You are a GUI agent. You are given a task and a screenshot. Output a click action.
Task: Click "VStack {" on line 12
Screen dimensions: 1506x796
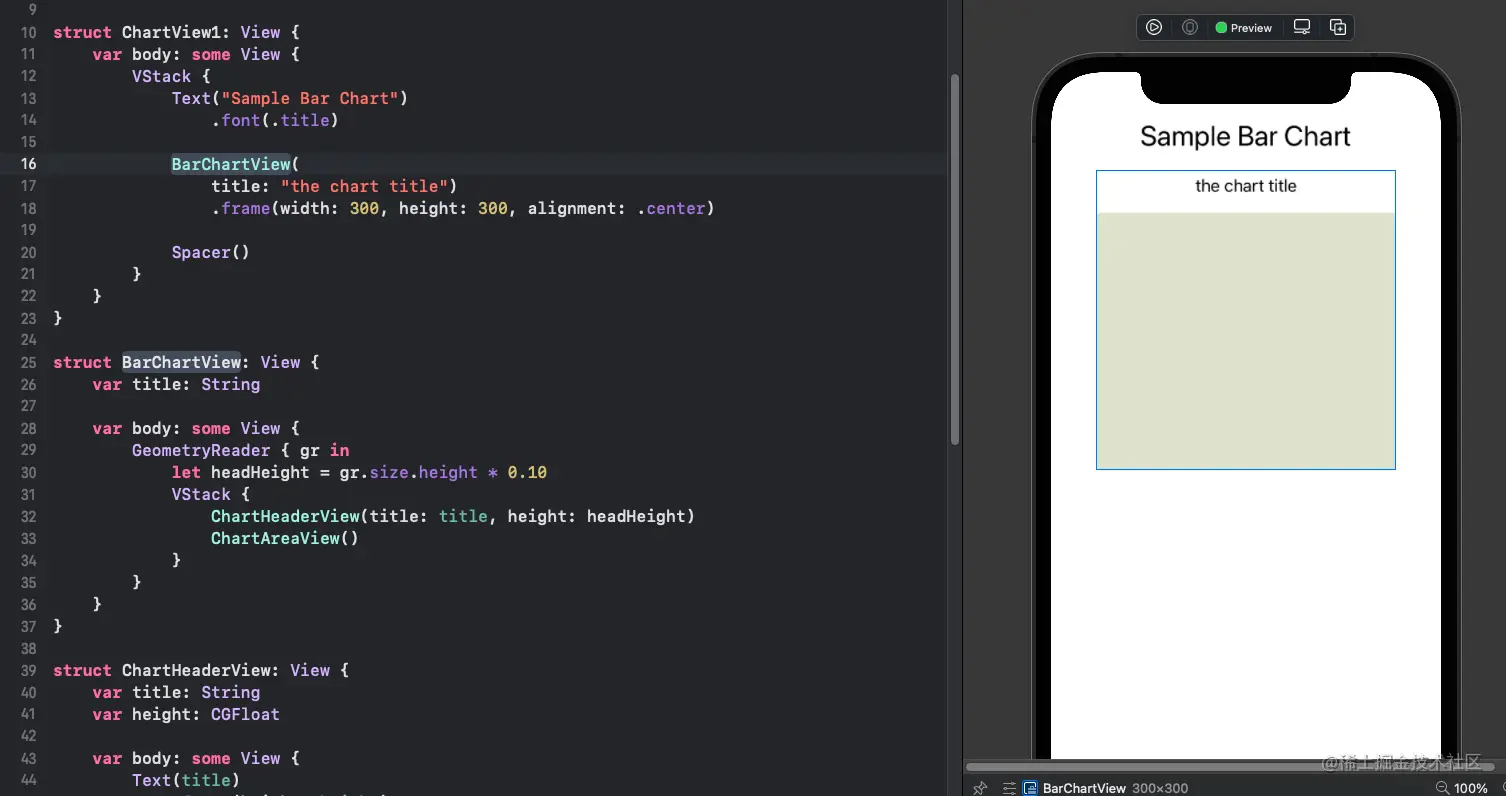(x=171, y=76)
